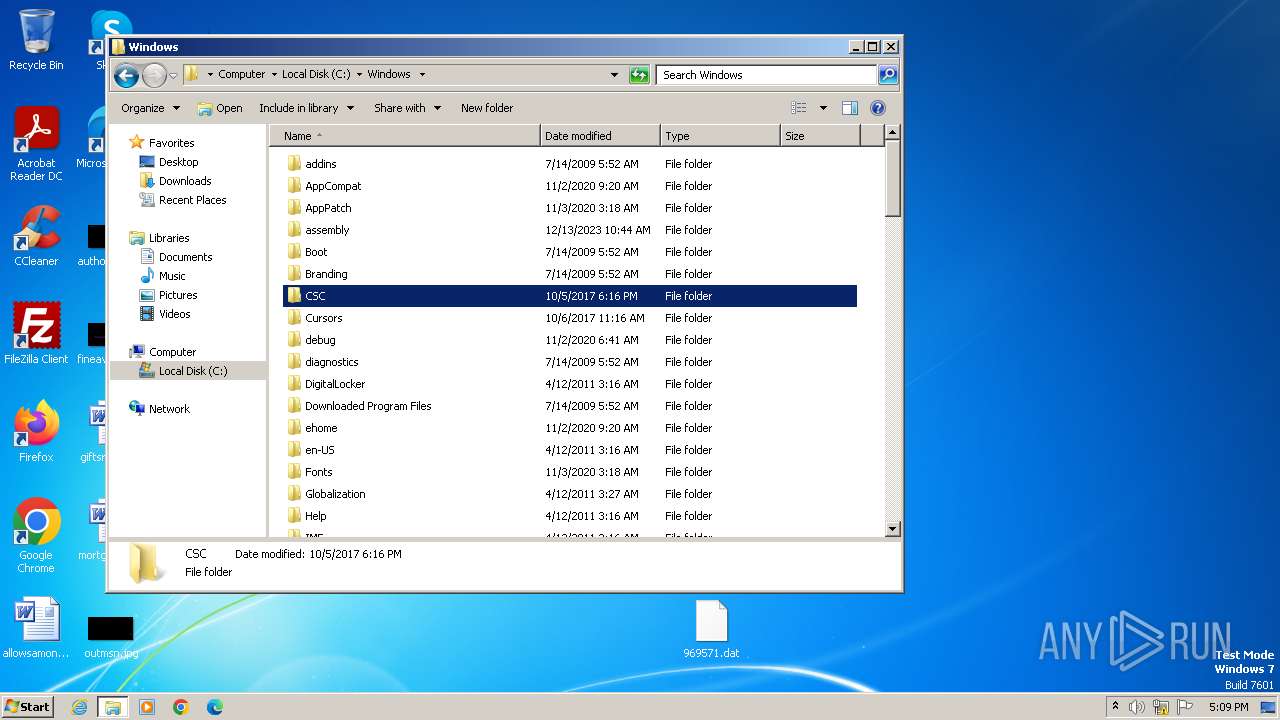Click Local Disk (C:) breadcrumb
The width and height of the screenshot is (1280, 720).
click(317, 75)
